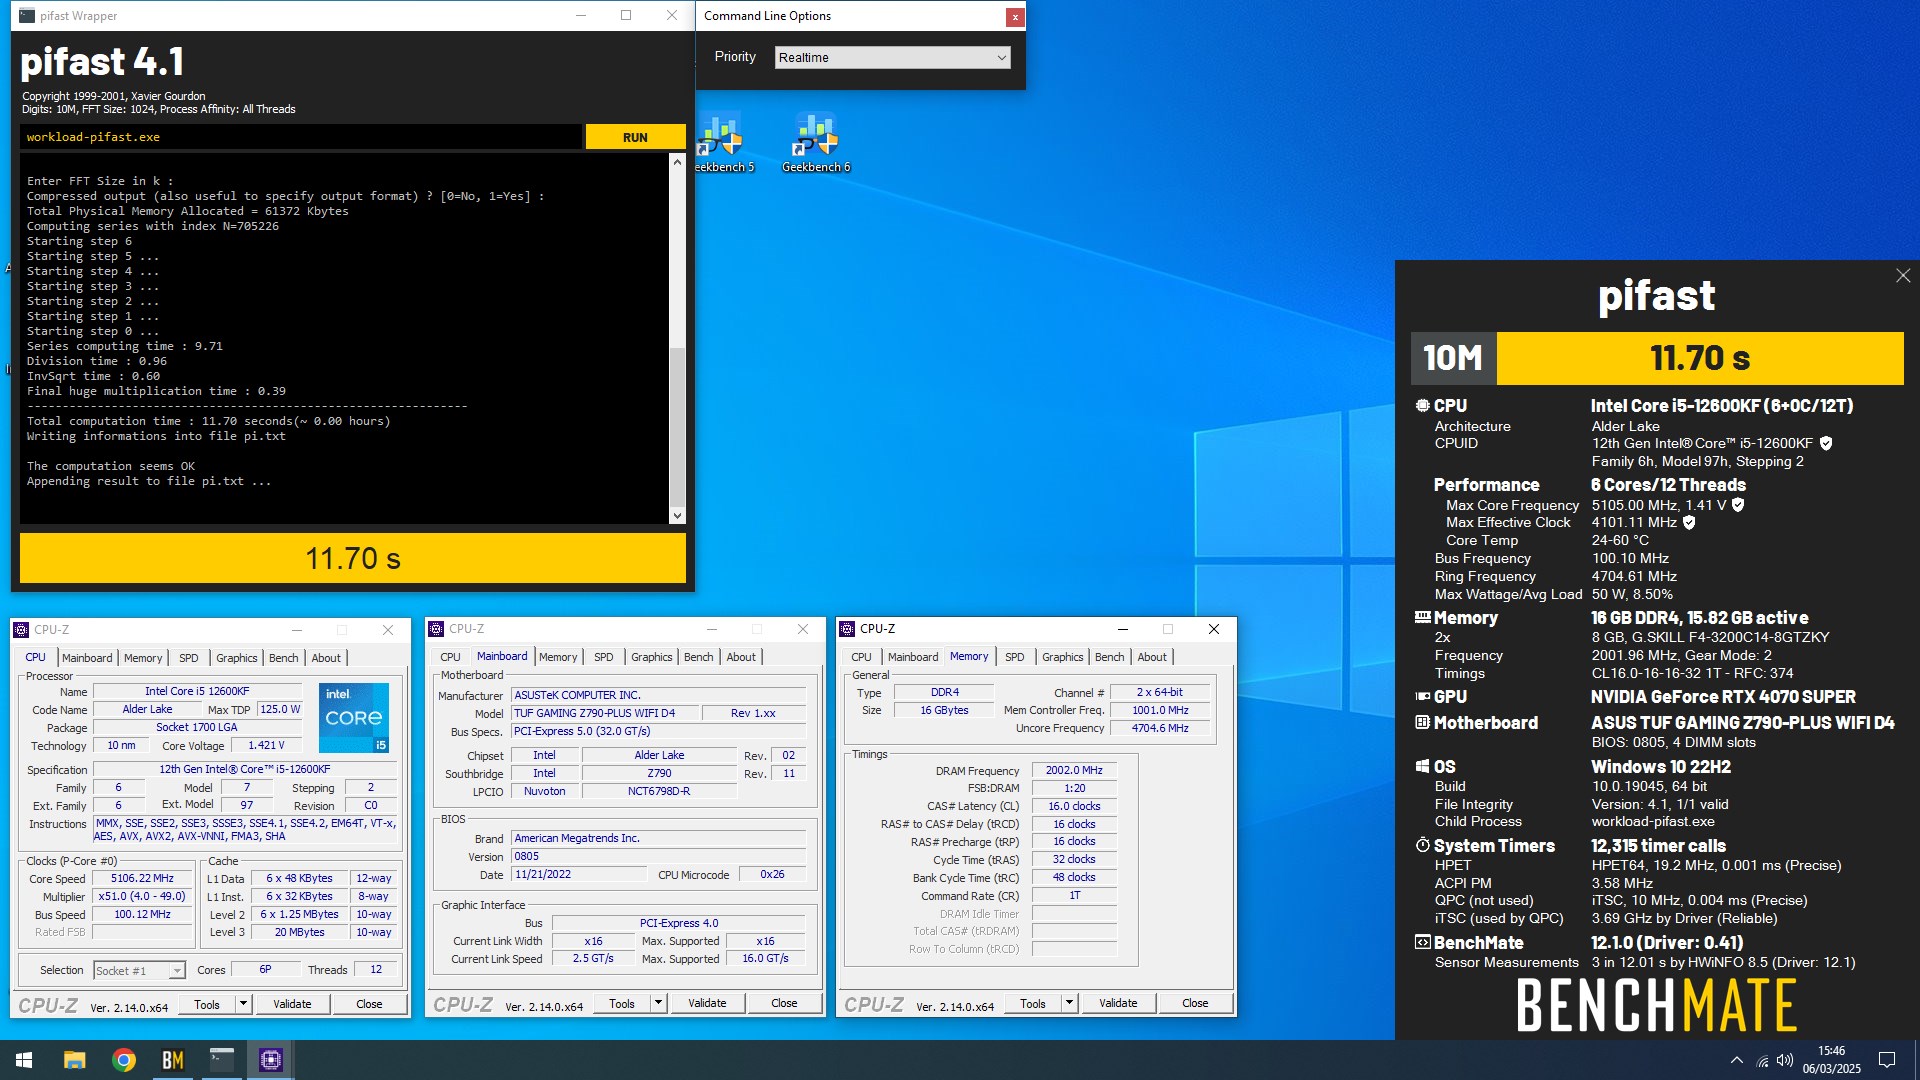1920x1080 pixels.
Task: Select CPU tab in CPU-Z Memory window
Action: (861, 657)
